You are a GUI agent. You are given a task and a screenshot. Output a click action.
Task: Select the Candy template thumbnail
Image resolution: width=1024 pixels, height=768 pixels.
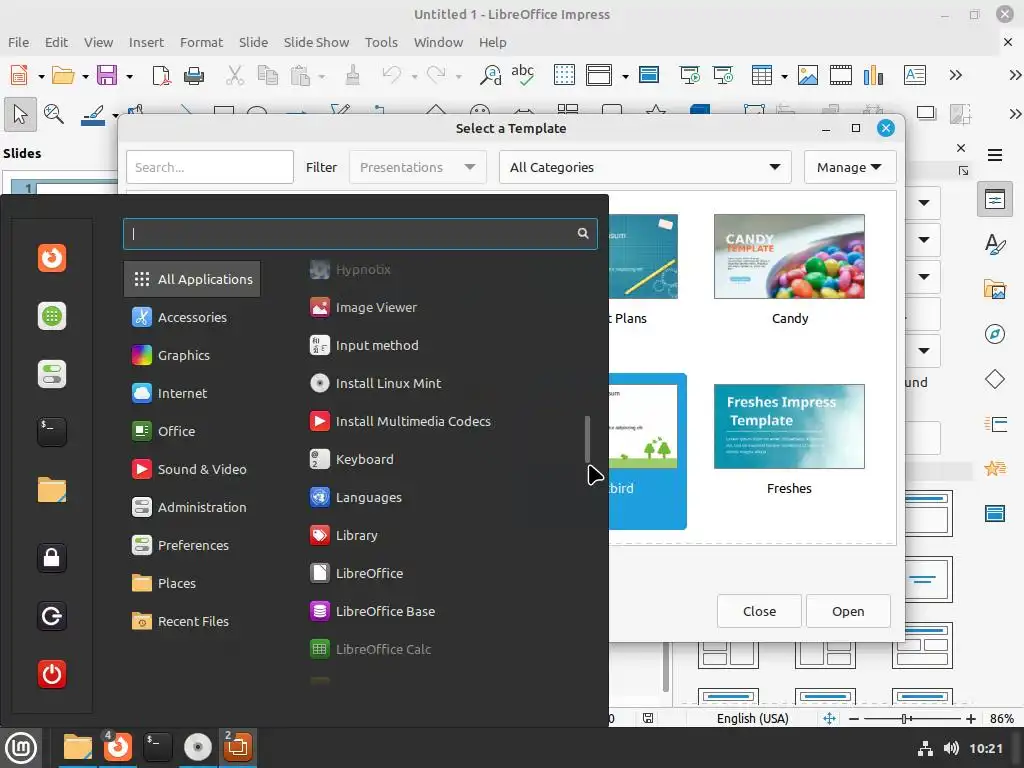(789, 257)
